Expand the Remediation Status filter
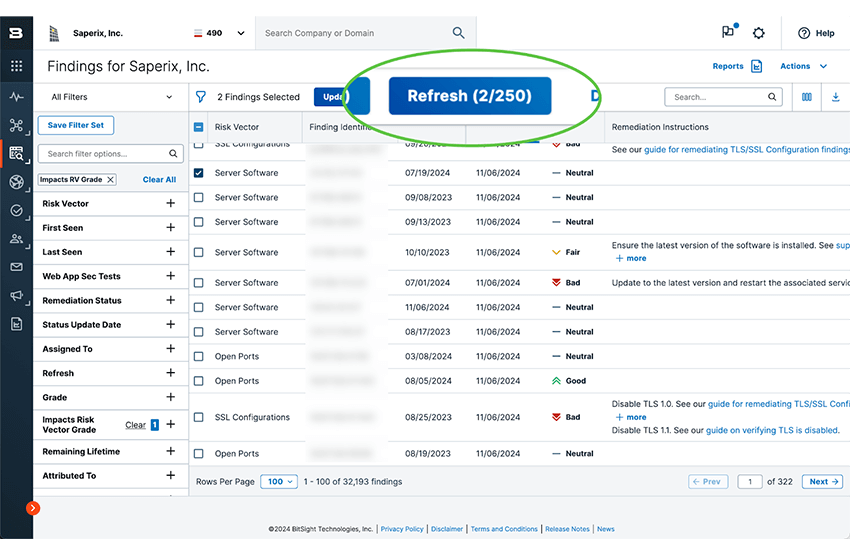This screenshot has height=539, width=850. point(170,300)
